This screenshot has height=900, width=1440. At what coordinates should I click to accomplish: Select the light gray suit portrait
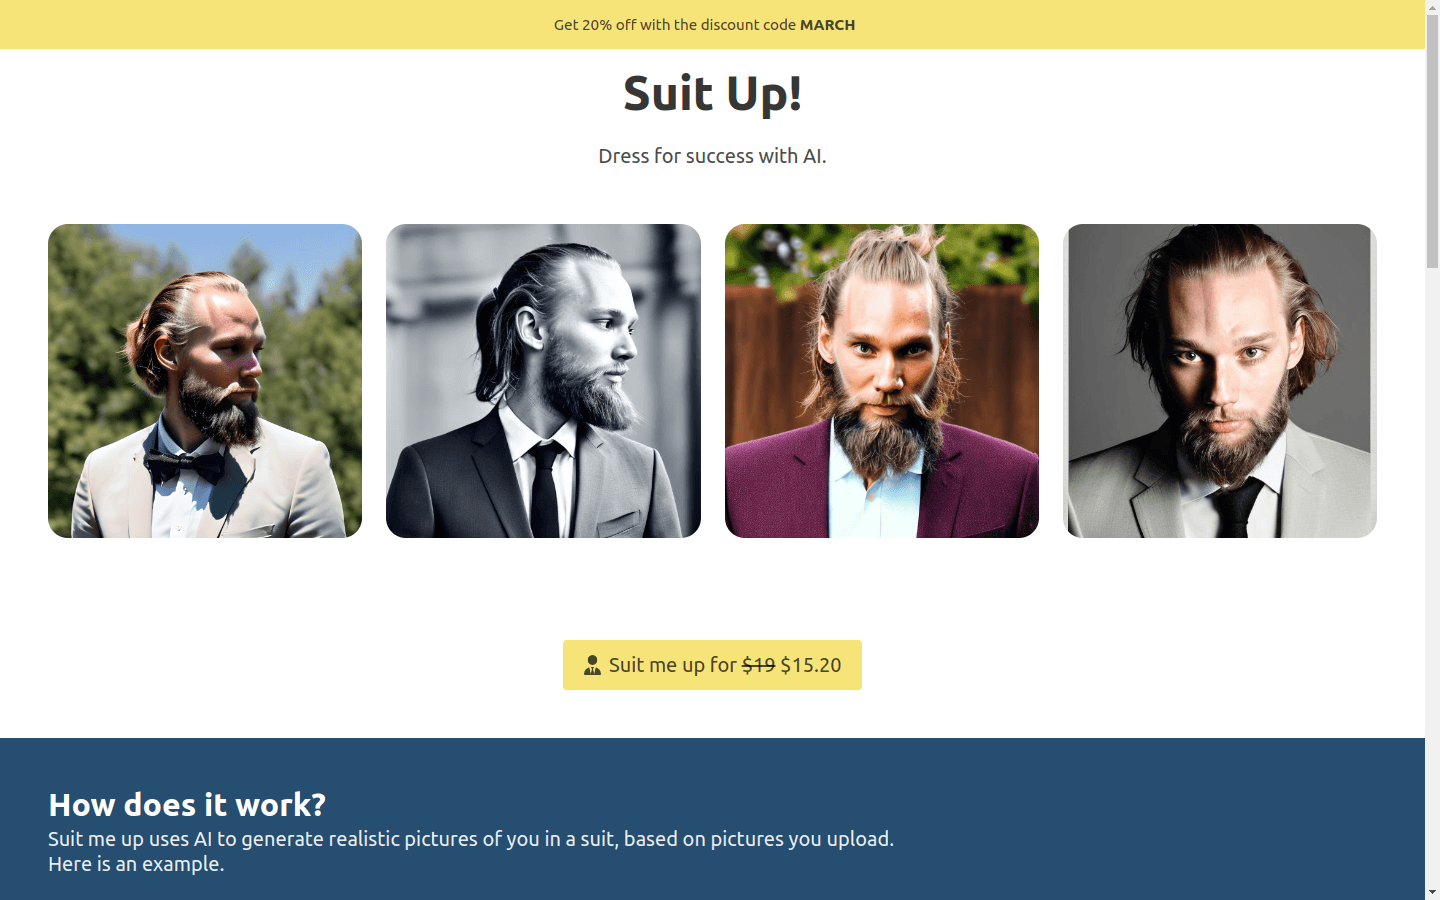1220,380
